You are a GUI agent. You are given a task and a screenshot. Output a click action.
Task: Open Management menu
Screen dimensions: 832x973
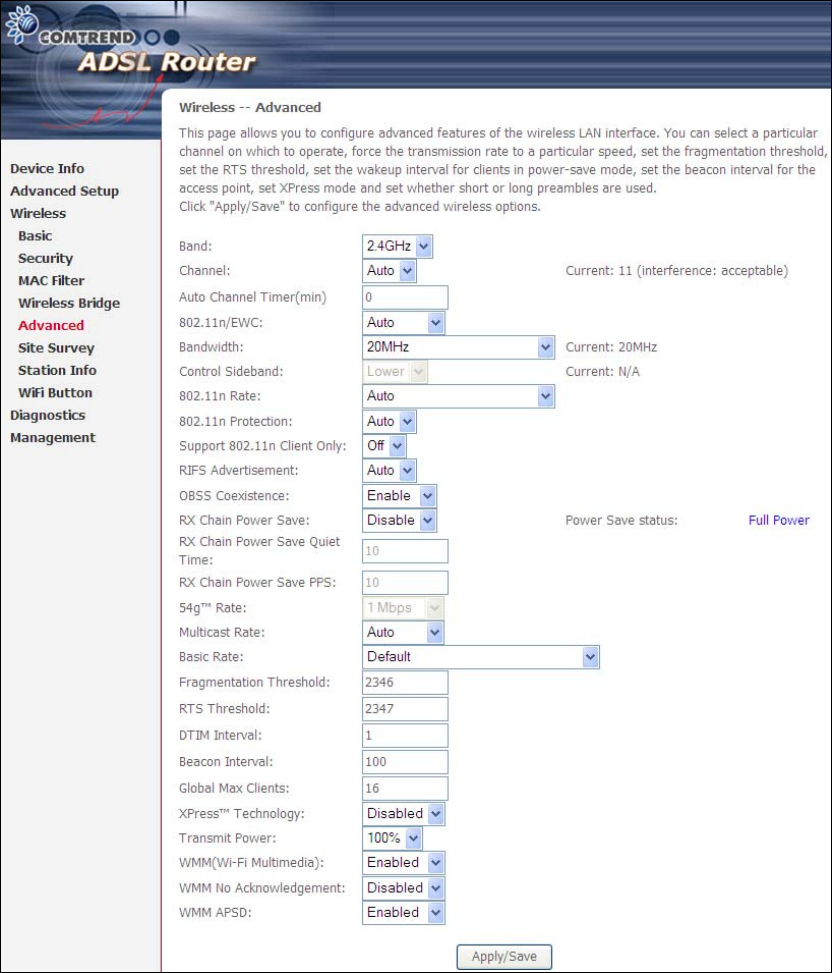[x=53, y=437]
